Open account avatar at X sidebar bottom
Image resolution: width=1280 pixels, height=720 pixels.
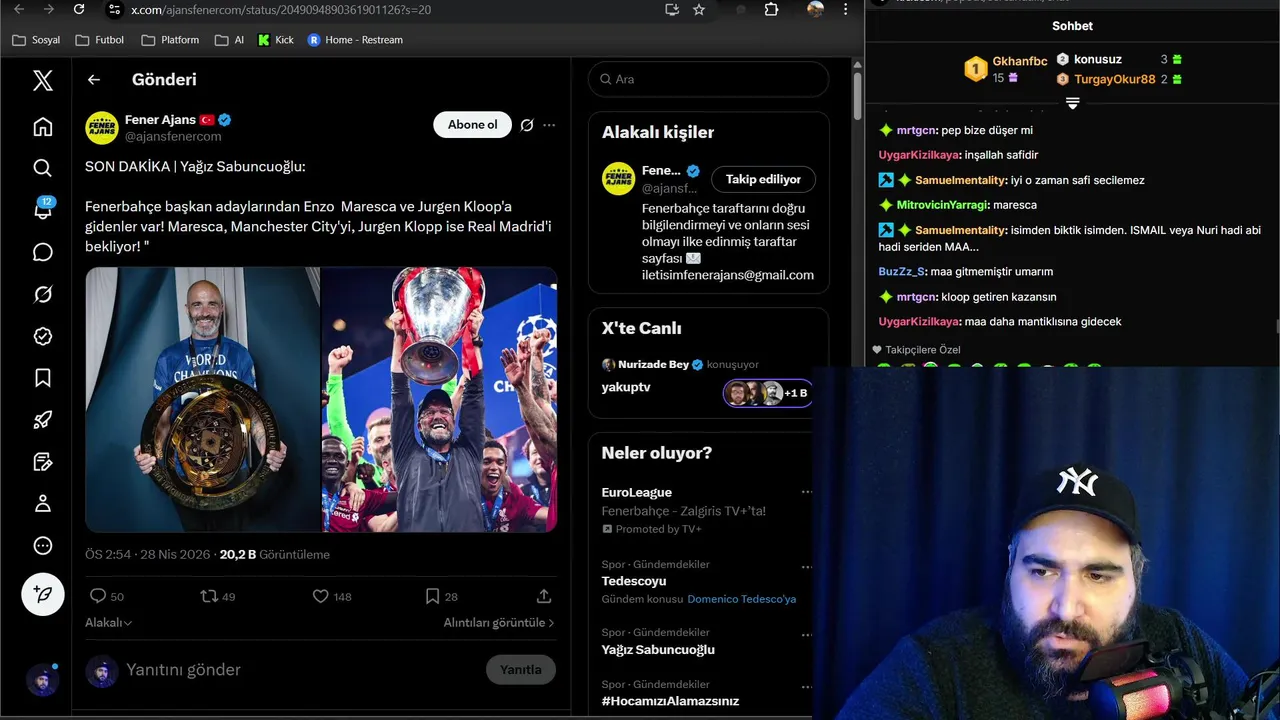click(42, 680)
